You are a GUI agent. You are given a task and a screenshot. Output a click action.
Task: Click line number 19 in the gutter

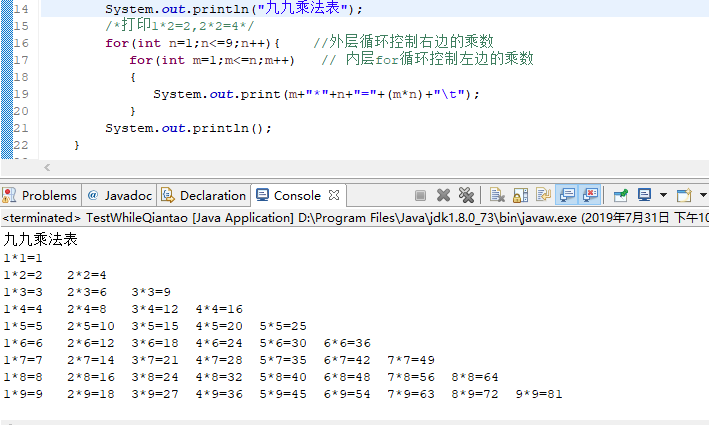[x=21, y=94]
